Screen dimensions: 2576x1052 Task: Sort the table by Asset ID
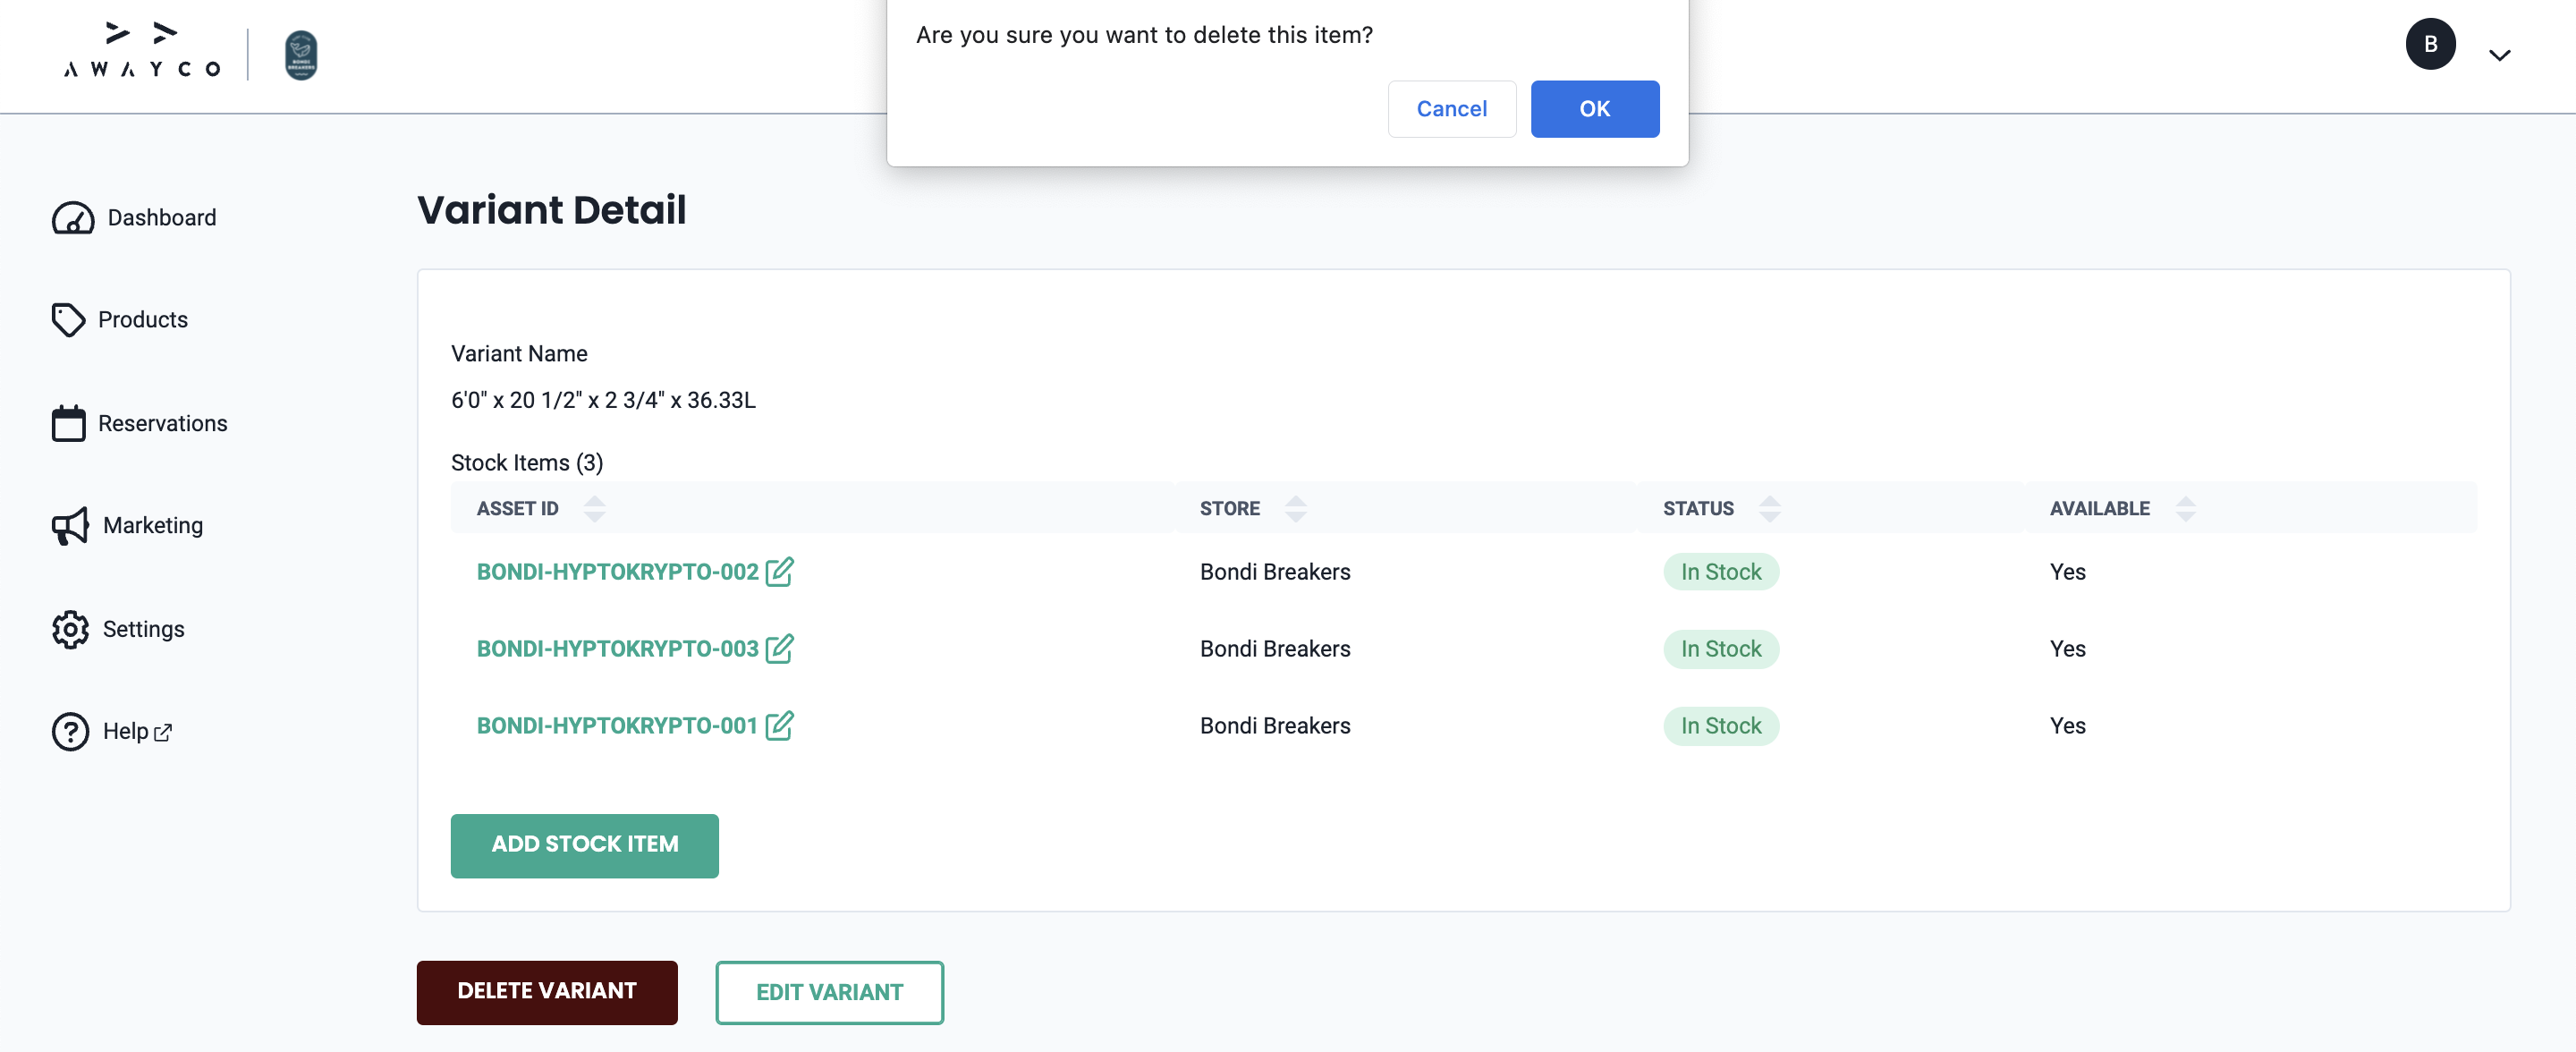(x=594, y=509)
